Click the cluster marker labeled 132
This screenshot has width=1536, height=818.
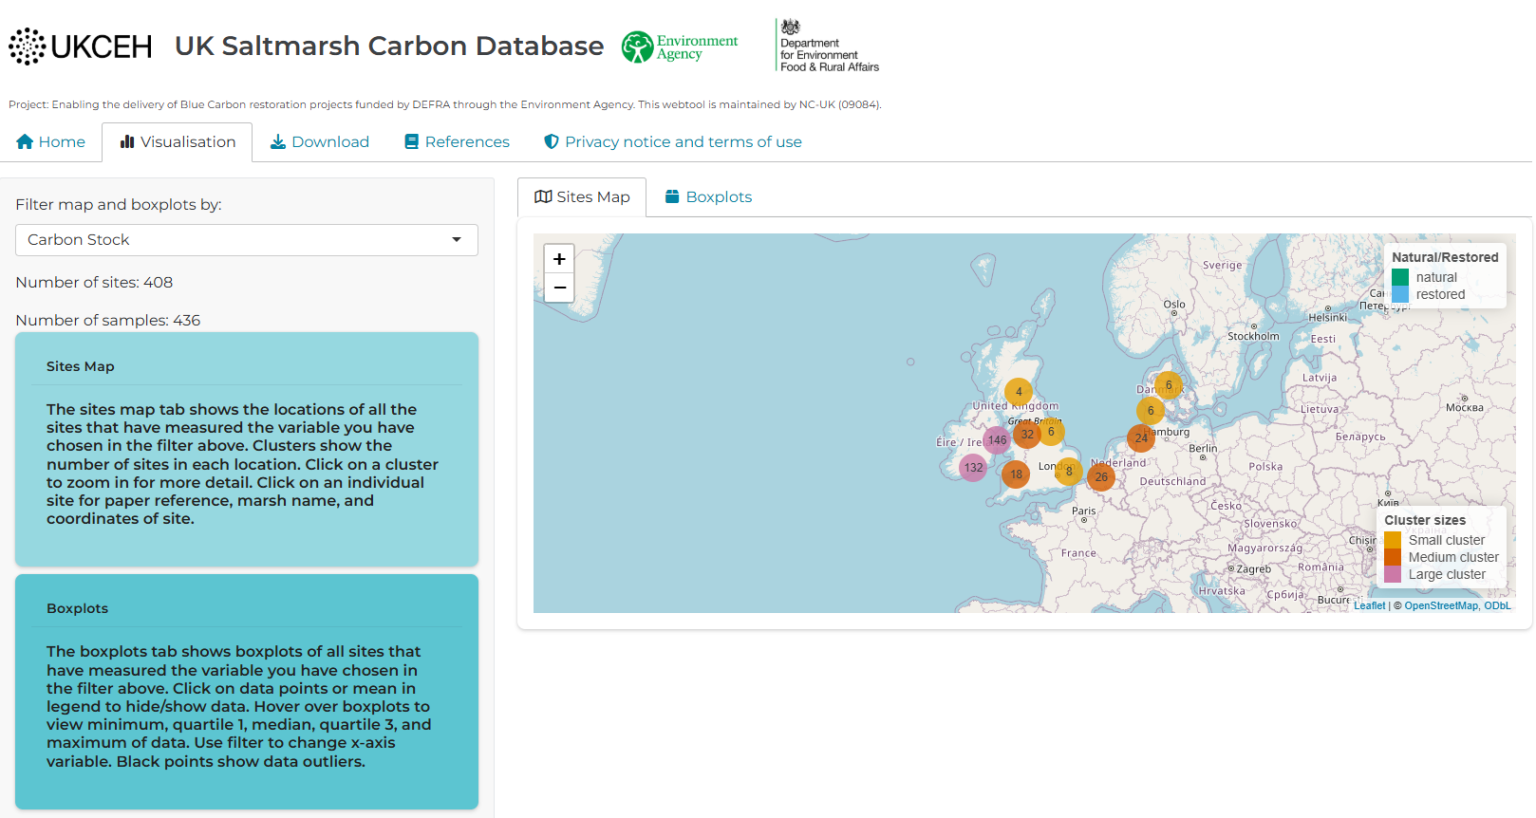pos(973,467)
